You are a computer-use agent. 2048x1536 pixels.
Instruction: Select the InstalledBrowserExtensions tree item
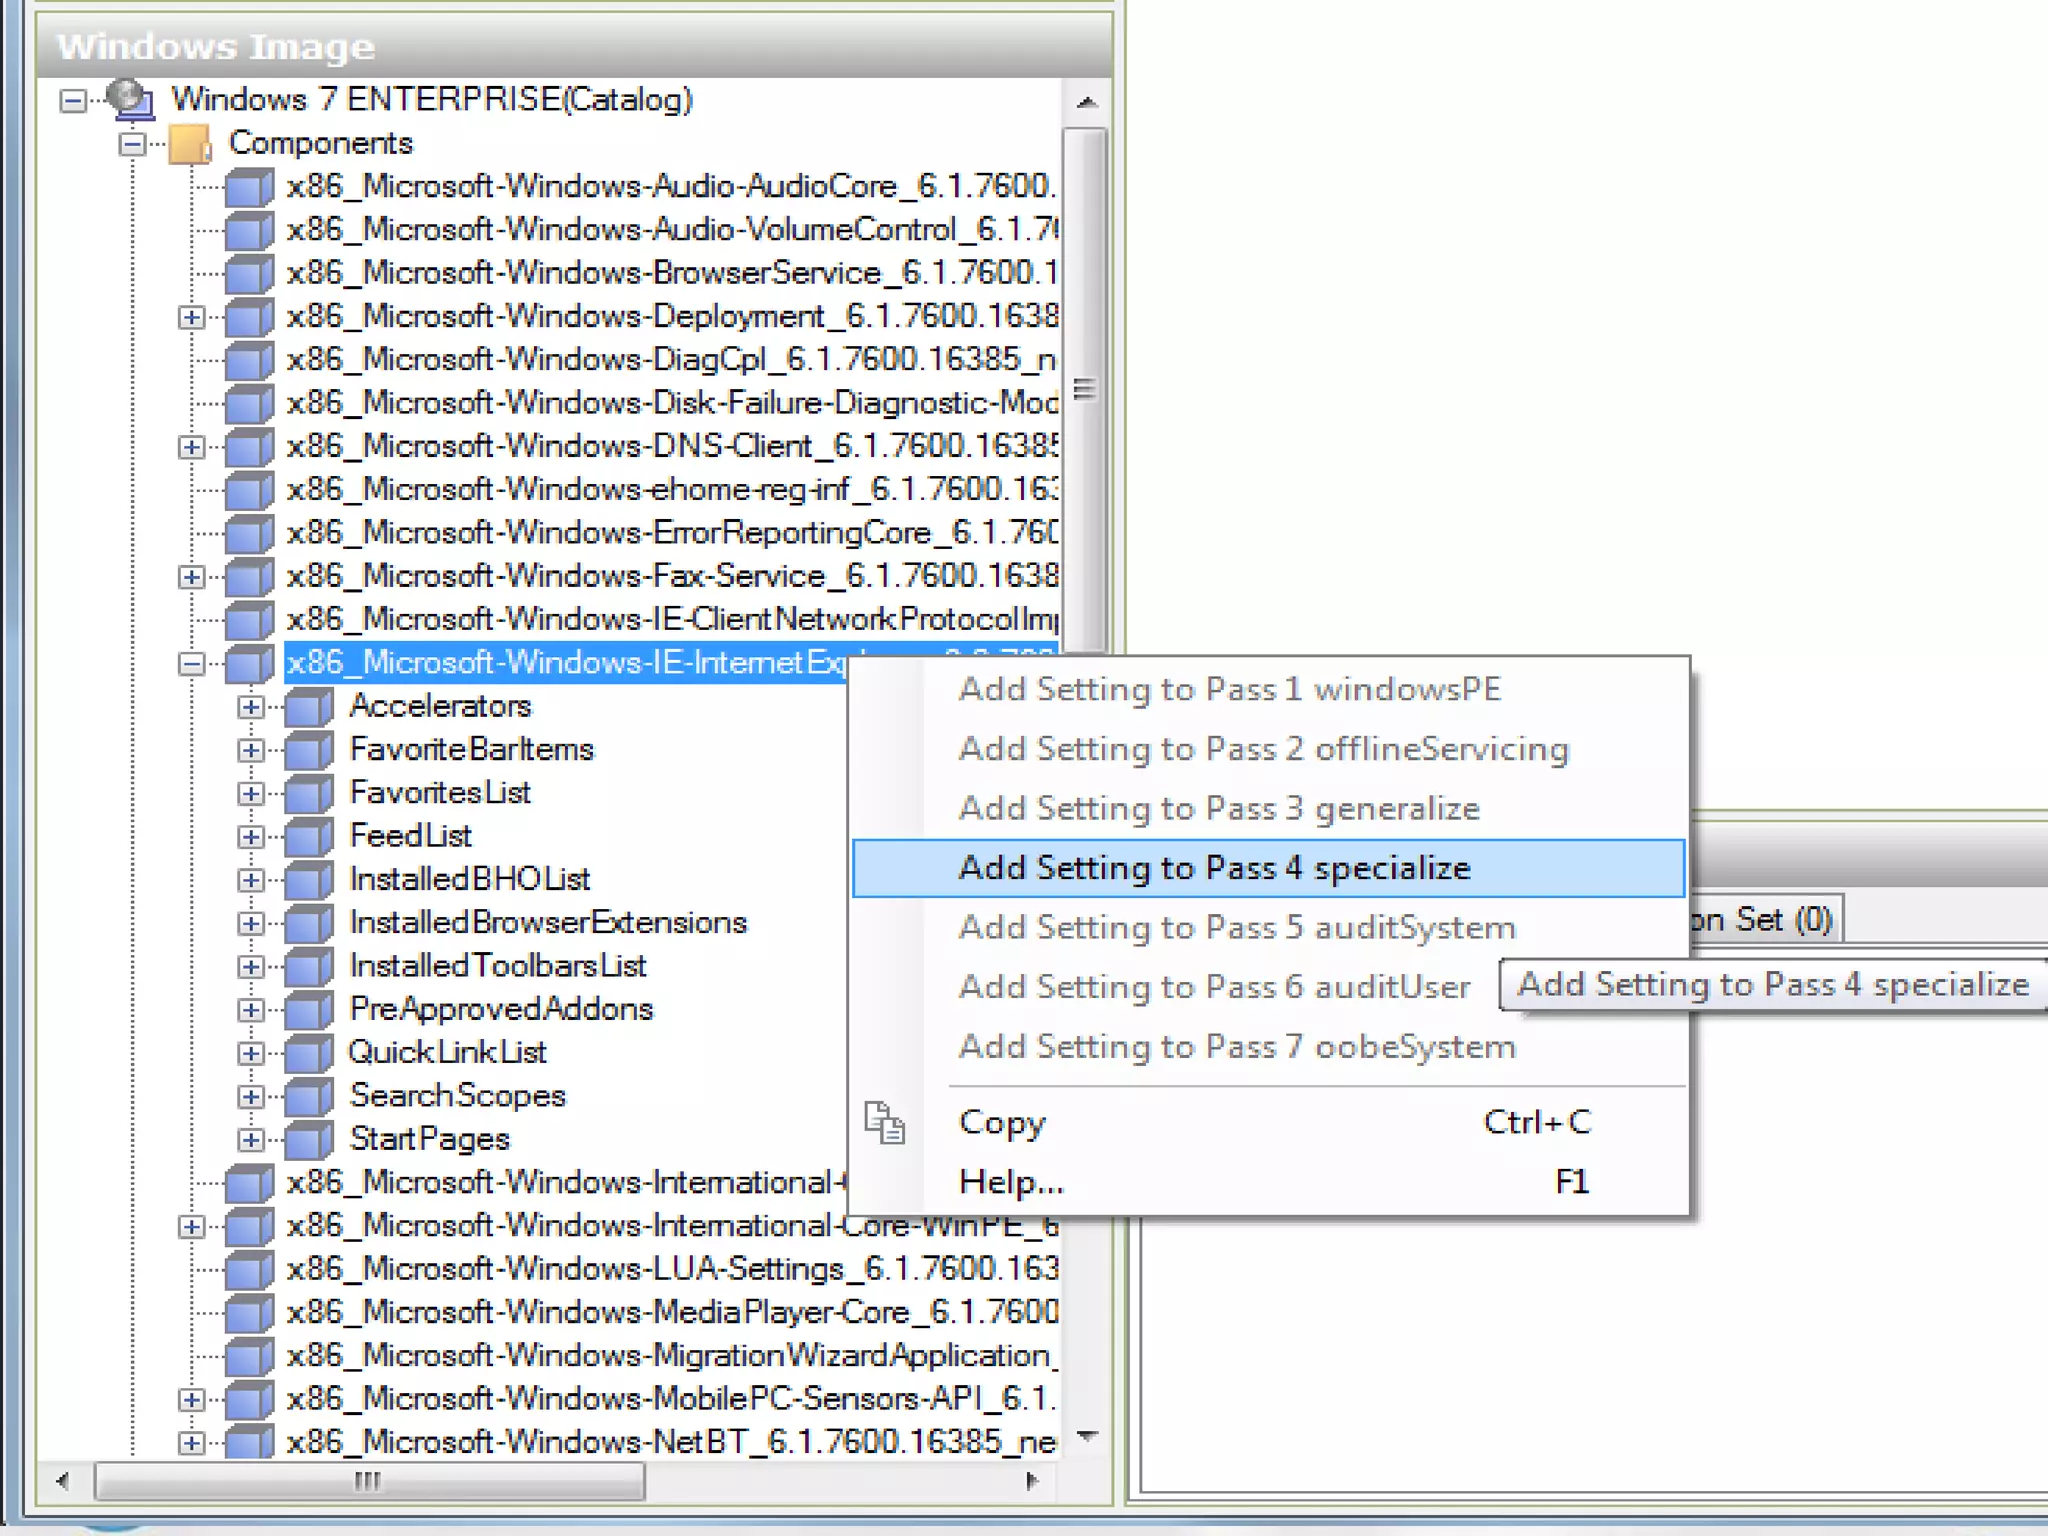pos(548,923)
